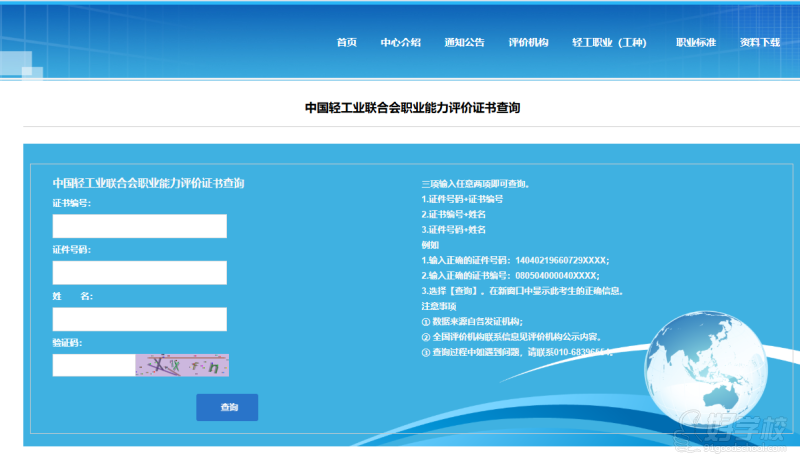
Task: Select the 证书编号 field label
Action: pos(72,203)
